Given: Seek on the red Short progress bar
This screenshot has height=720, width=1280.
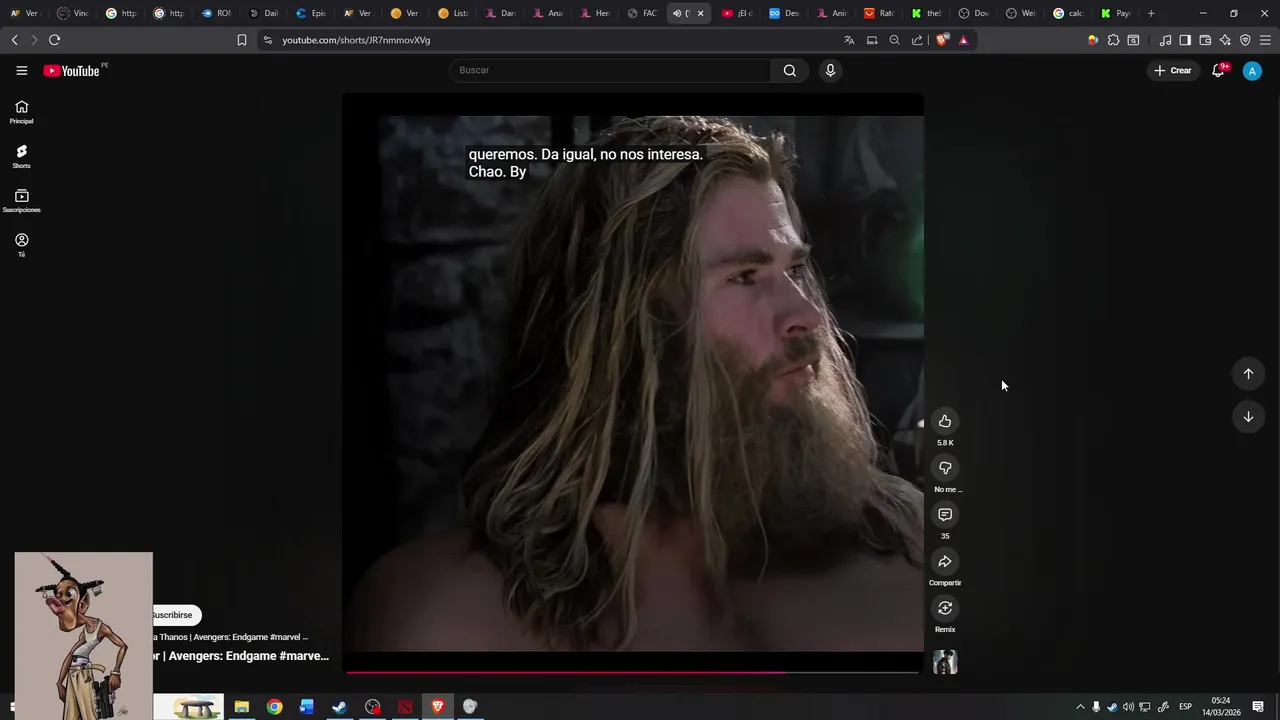Looking at the screenshot, I should point(633,672).
